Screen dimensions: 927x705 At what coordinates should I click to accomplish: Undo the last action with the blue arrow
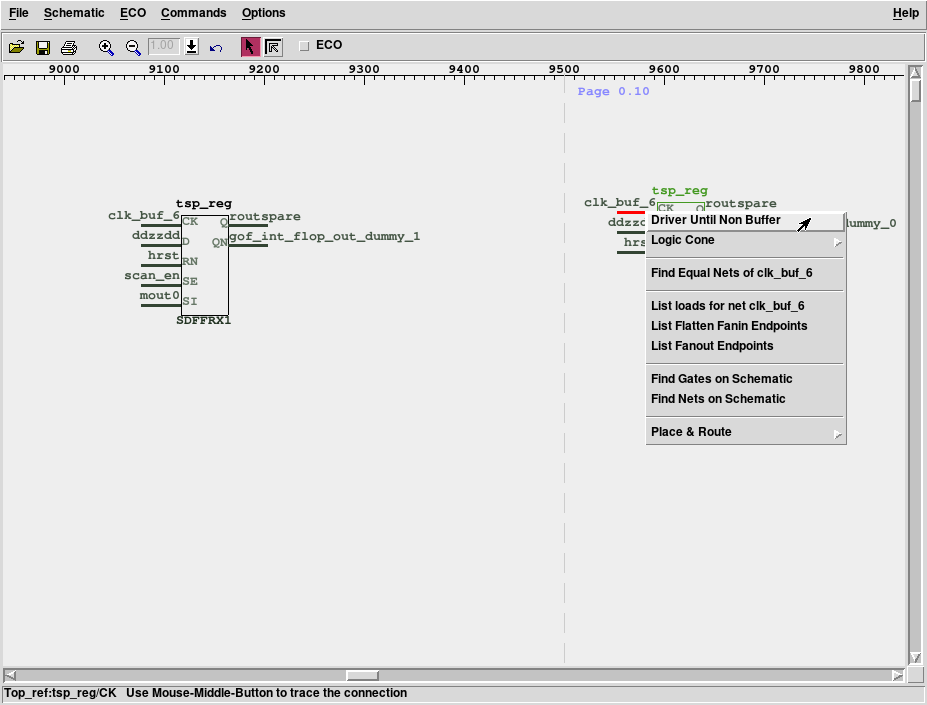[x=216, y=47]
